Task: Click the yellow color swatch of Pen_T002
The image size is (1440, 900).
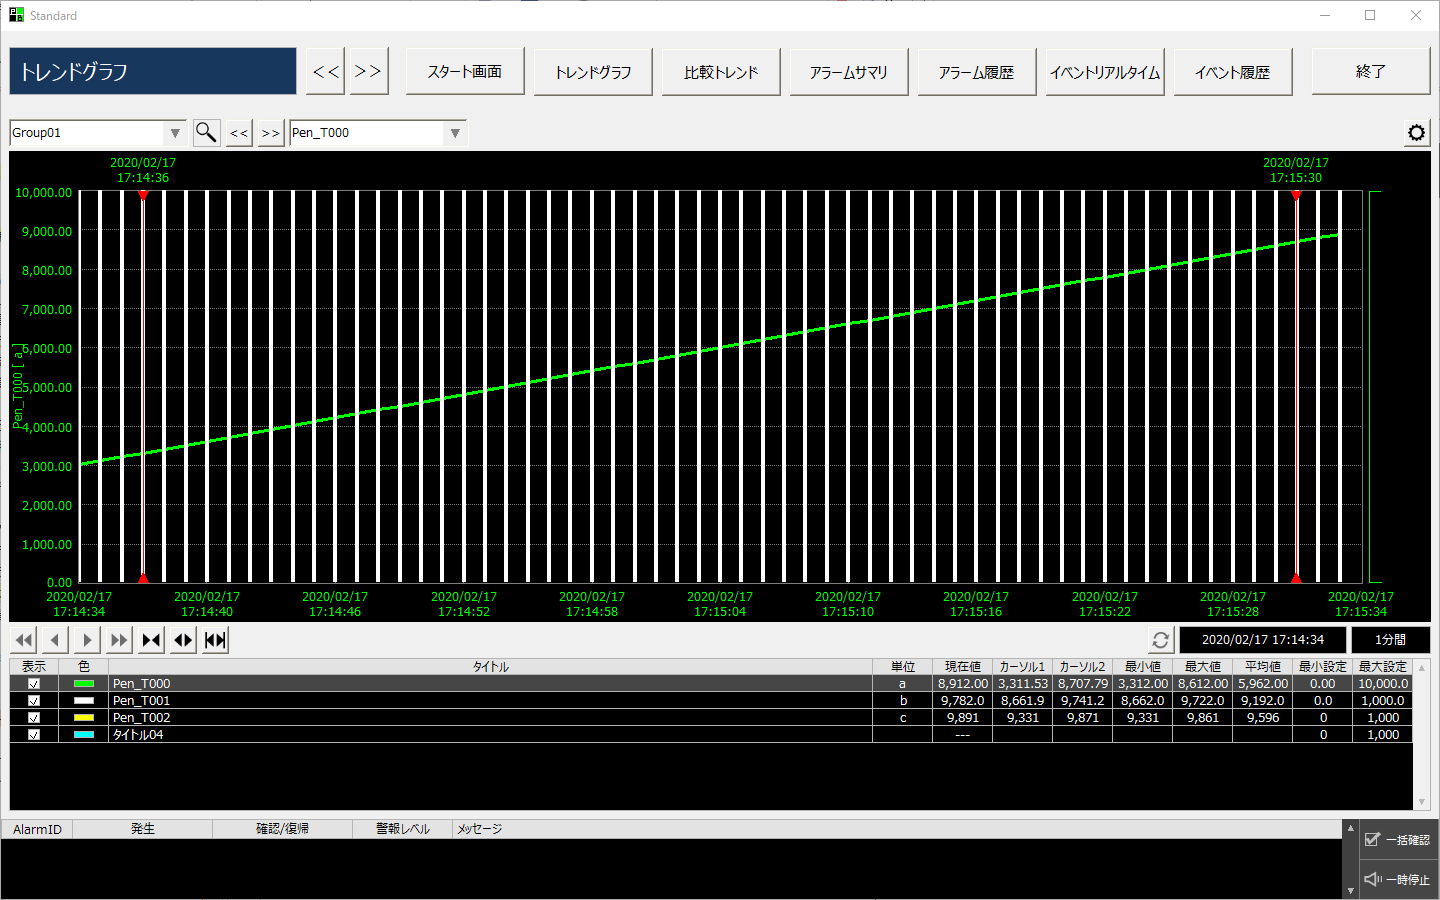Action: [84, 718]
